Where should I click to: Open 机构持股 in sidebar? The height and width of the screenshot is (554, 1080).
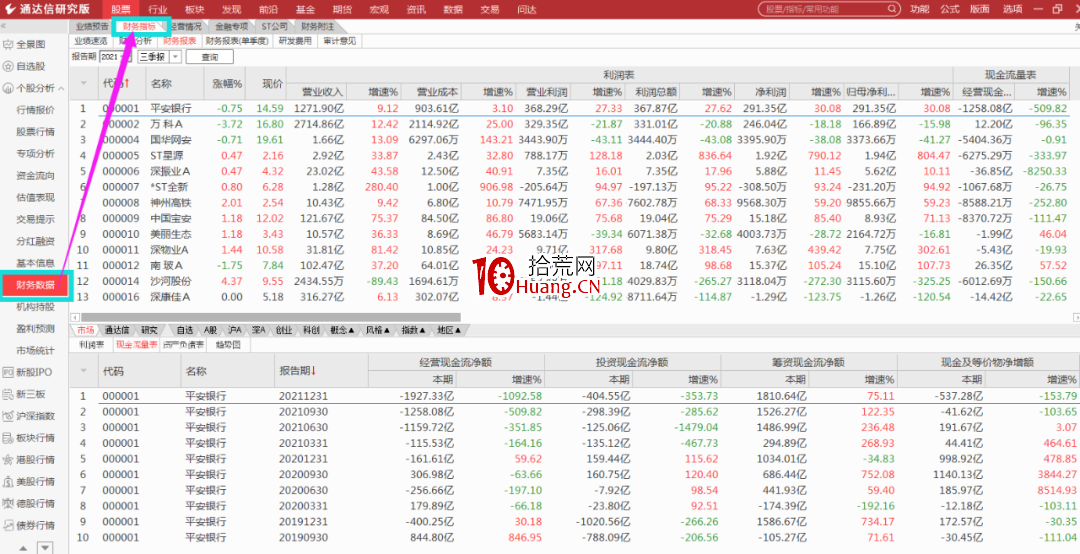[35, 307]
